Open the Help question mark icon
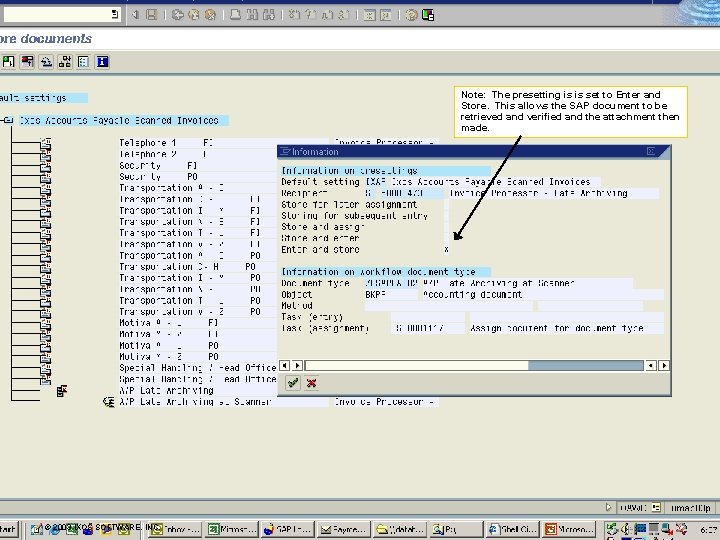This screenshot has width=720, height=540. click(411, 15)
